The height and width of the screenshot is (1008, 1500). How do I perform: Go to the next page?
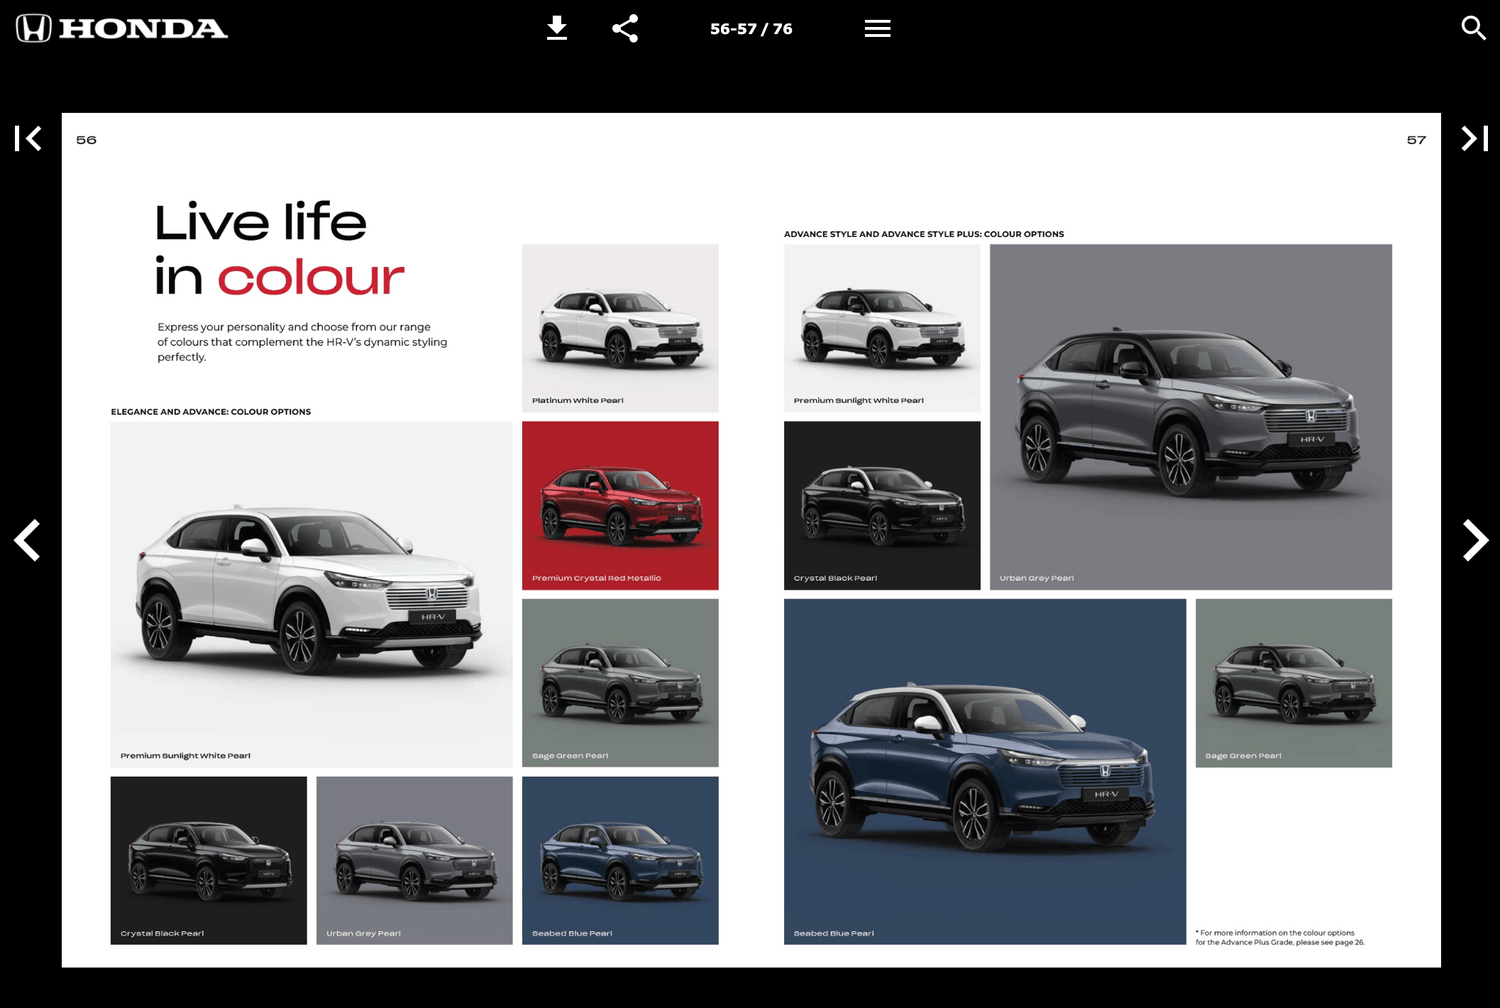pos(1475,540)
